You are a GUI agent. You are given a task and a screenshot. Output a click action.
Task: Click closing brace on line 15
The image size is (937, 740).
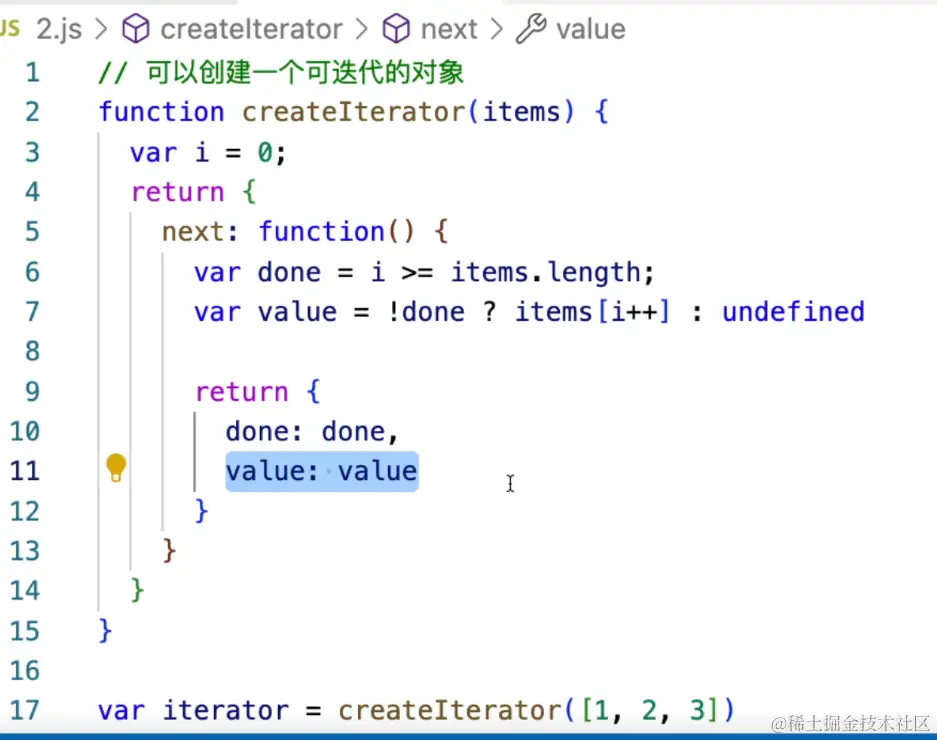pyautogui.click(x=105, y=631)
